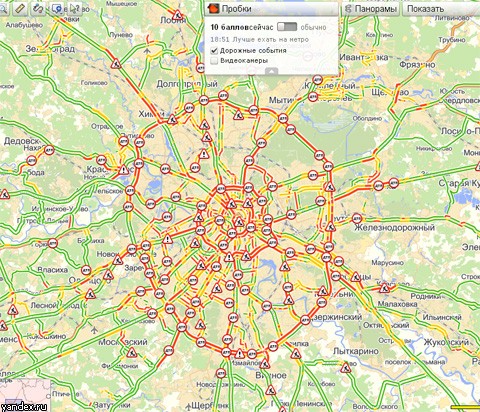Click the roadworks sign near Московский

(132, 352)
